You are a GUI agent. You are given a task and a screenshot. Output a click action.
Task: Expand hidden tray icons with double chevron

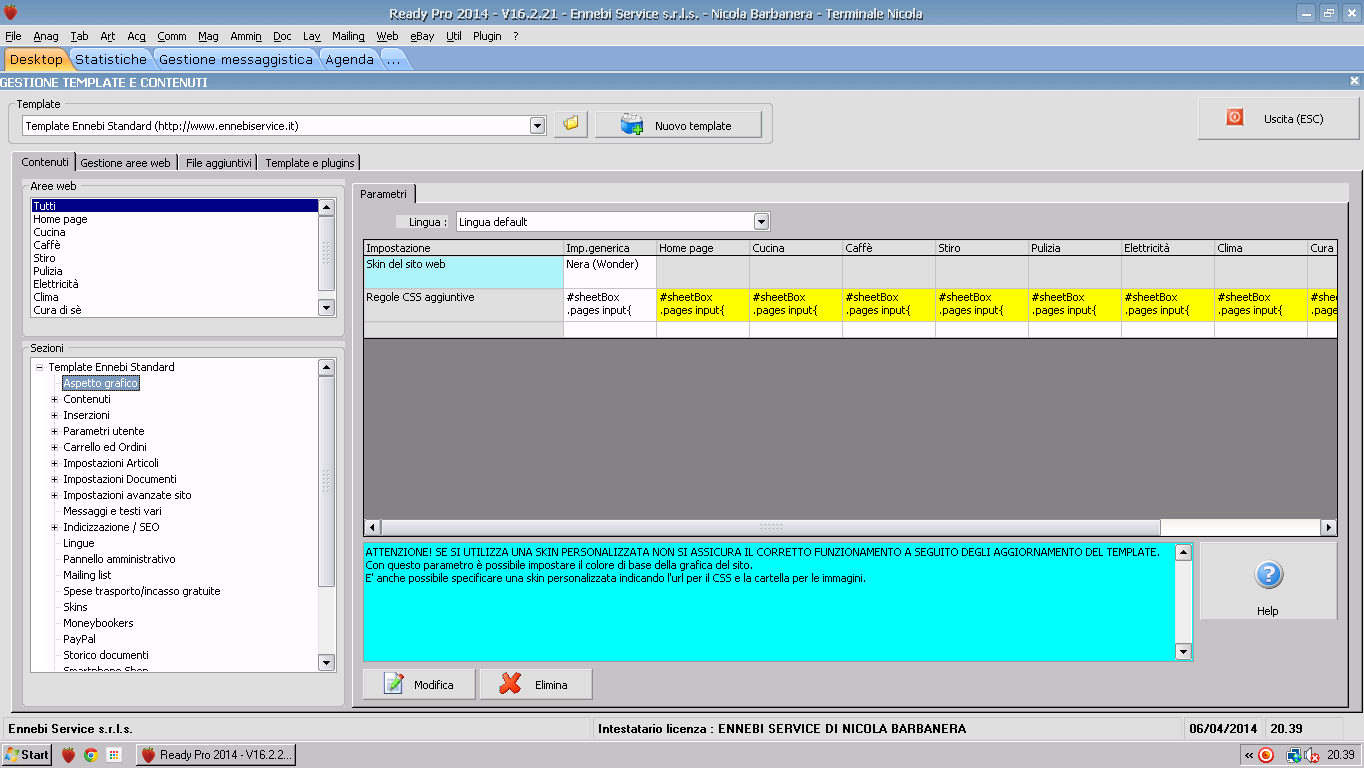click(1249, 755)
